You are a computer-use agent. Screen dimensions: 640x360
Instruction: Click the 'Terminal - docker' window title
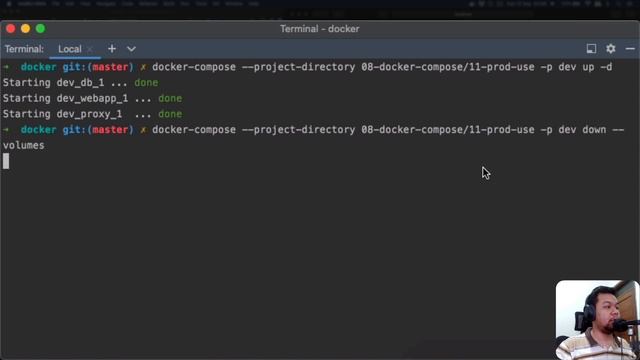[x=320, y=29]
